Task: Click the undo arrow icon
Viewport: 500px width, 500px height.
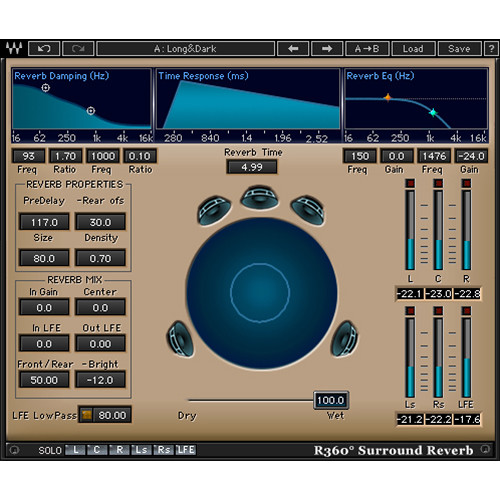Action: click(44, 49)
